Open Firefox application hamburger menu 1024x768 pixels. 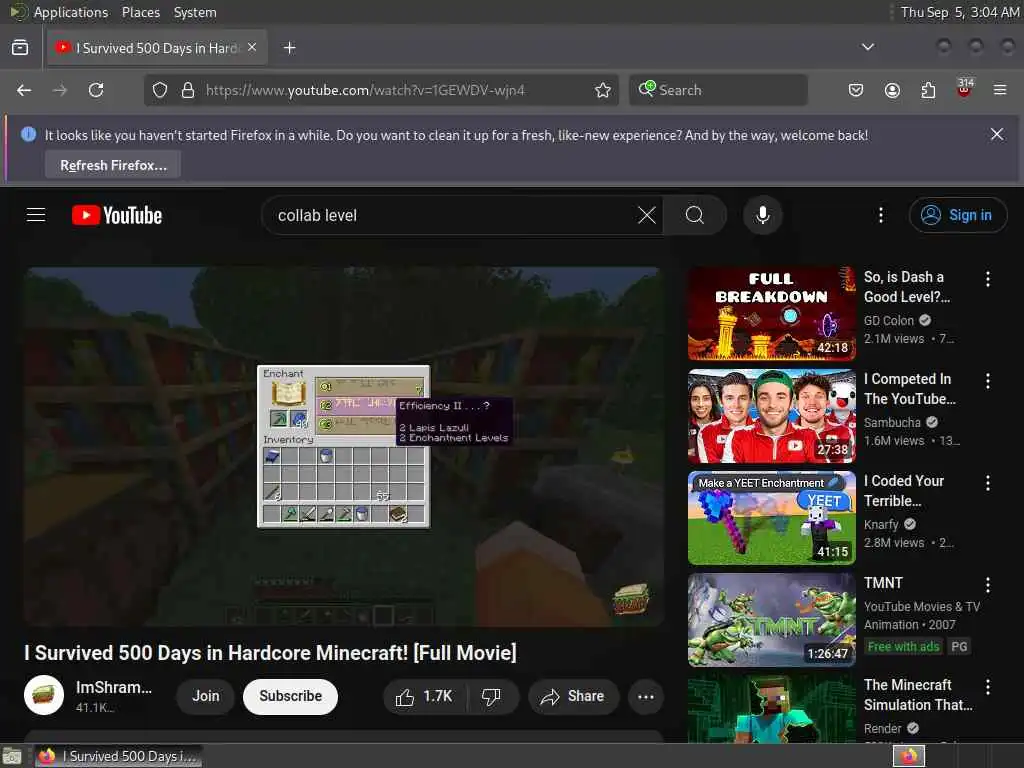(1000, 90)
